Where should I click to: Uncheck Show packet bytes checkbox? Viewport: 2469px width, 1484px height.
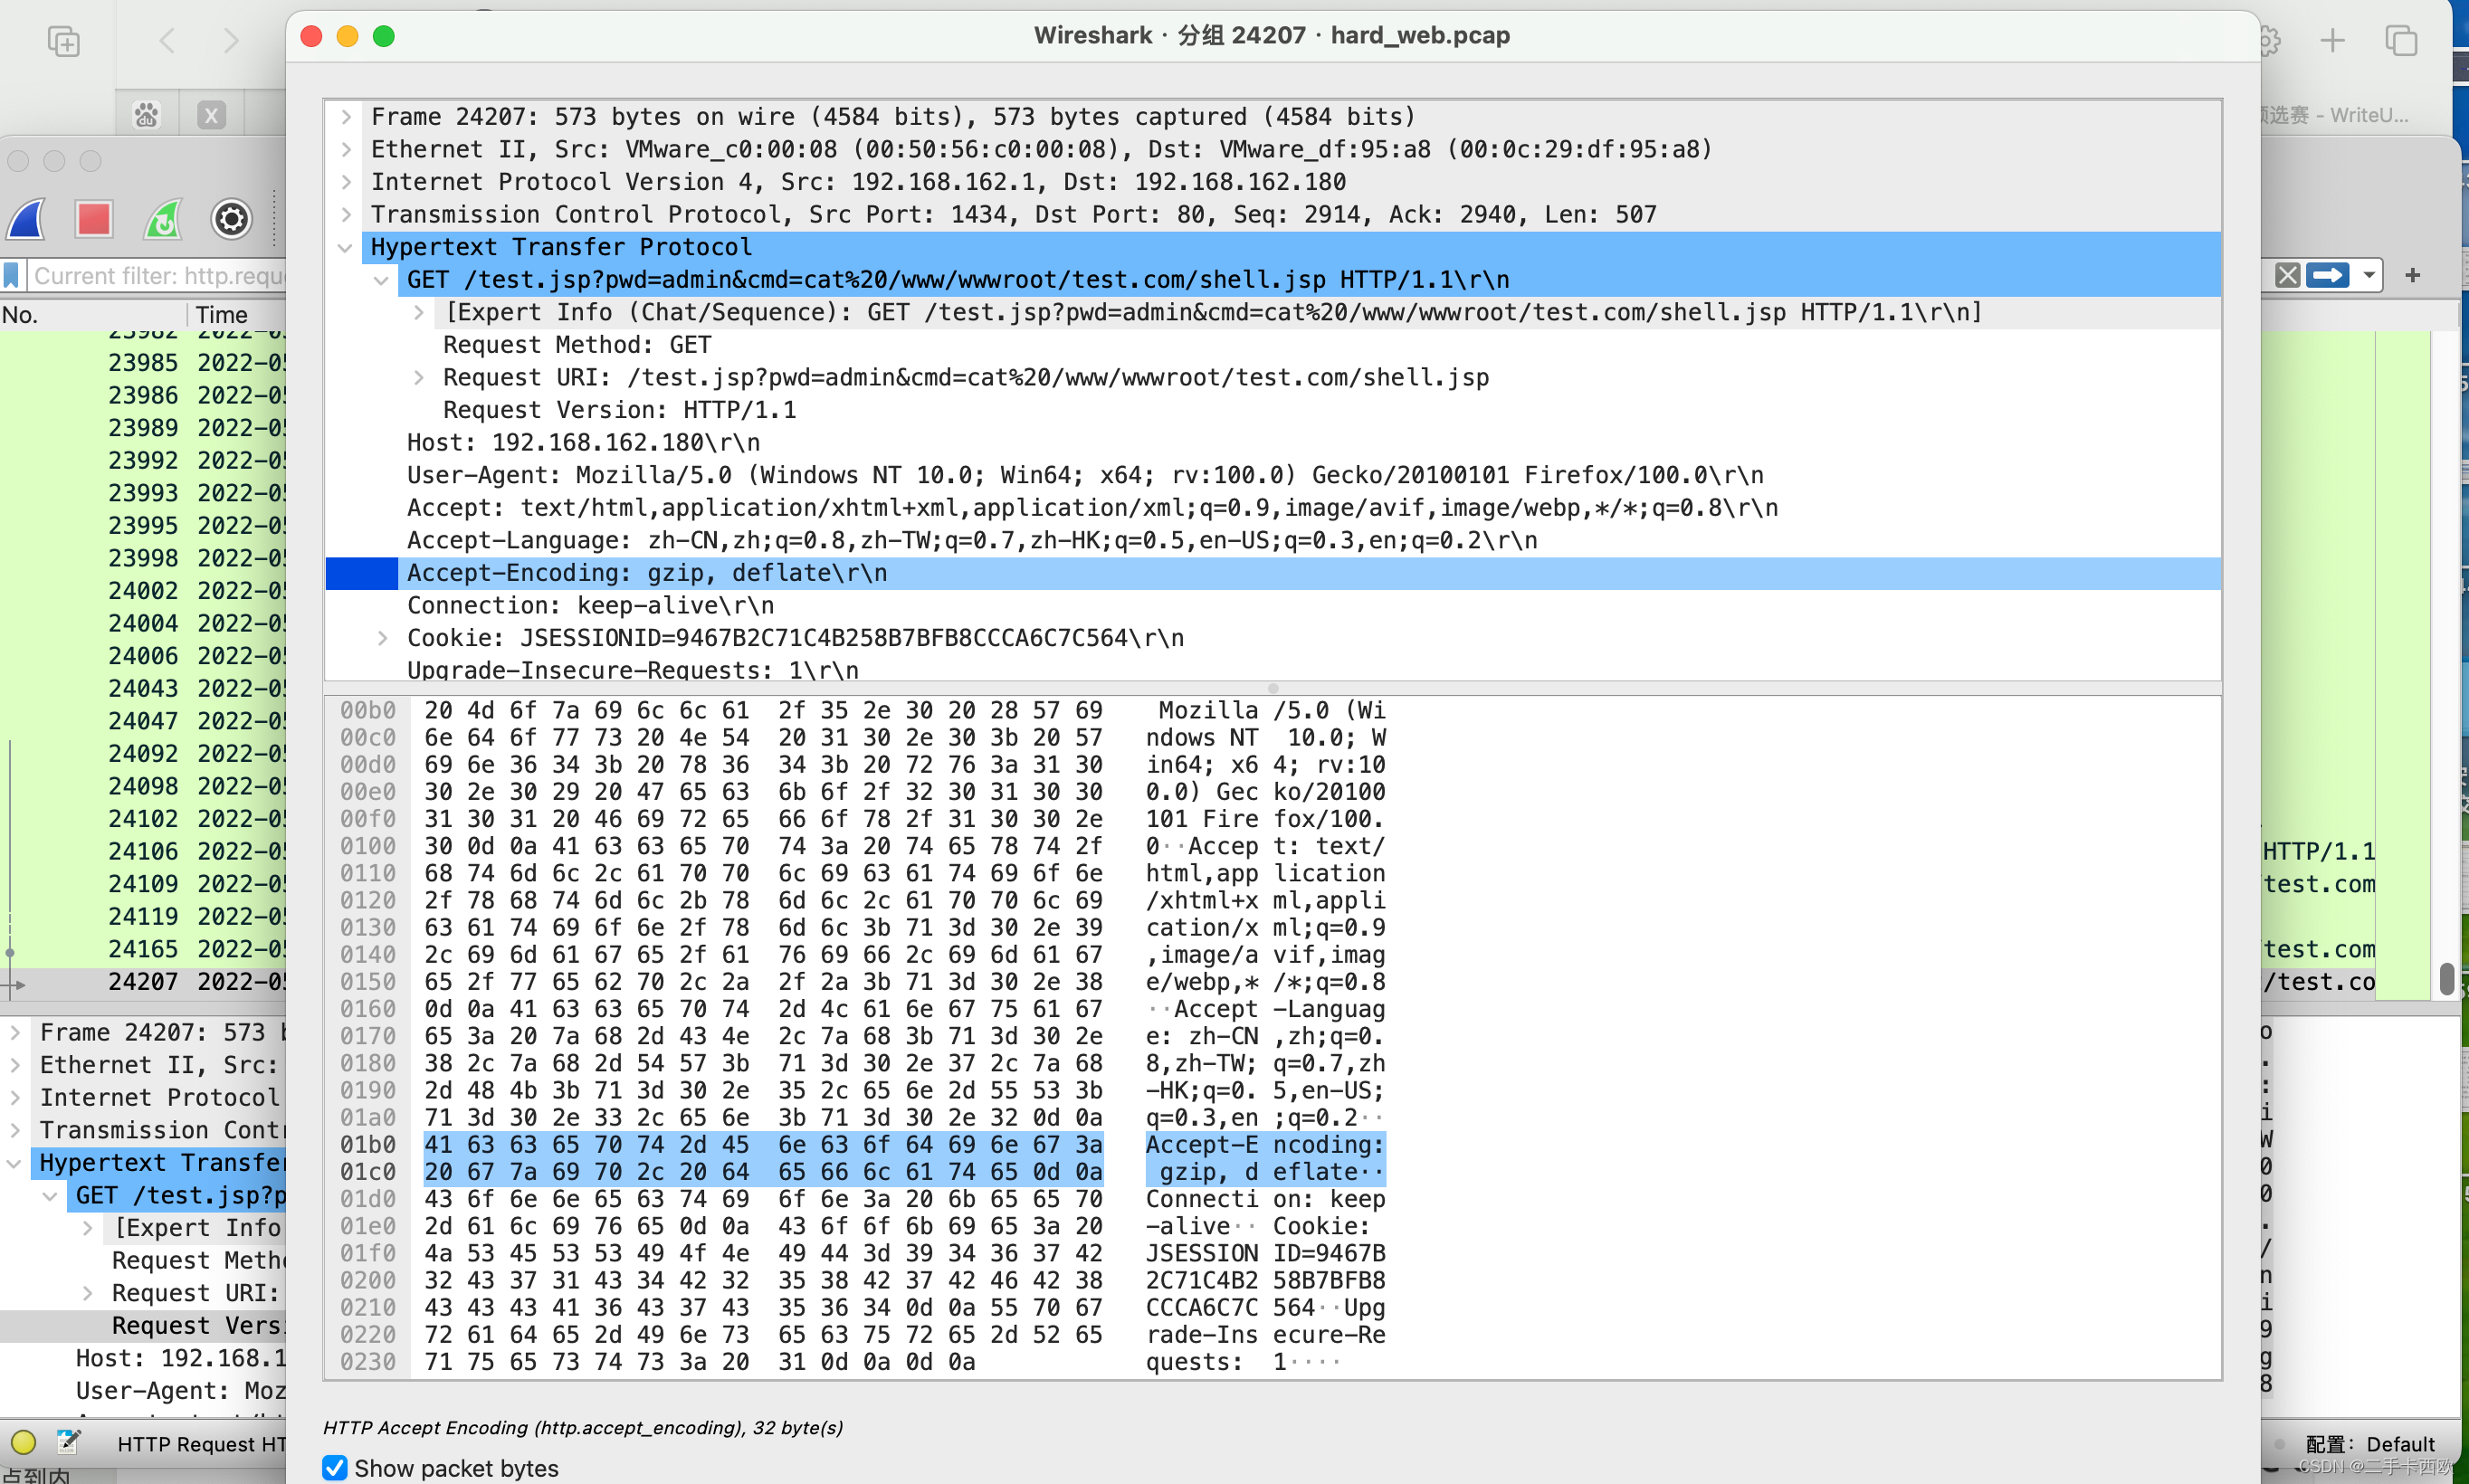click(x=335, y=1467)
